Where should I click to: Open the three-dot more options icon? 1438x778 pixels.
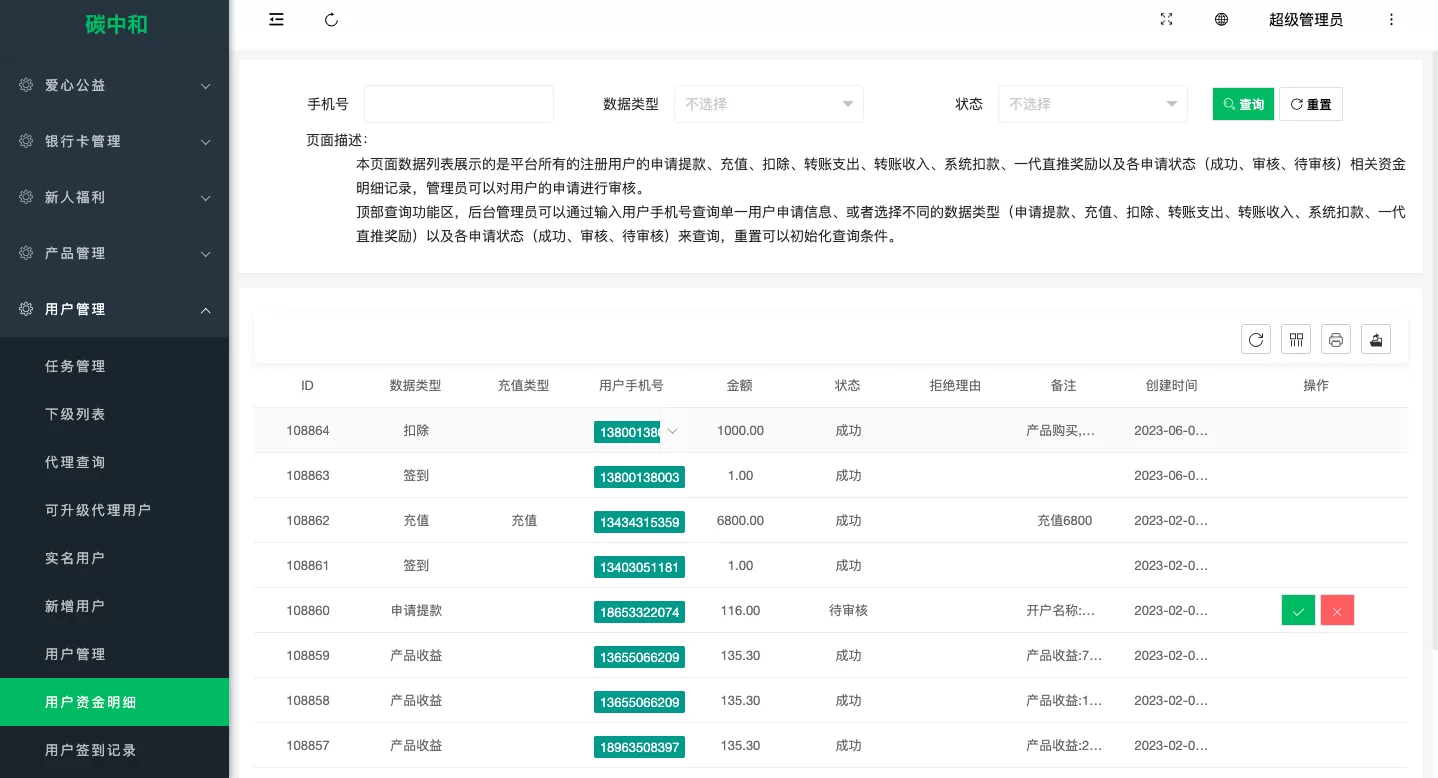point(1392,19)
